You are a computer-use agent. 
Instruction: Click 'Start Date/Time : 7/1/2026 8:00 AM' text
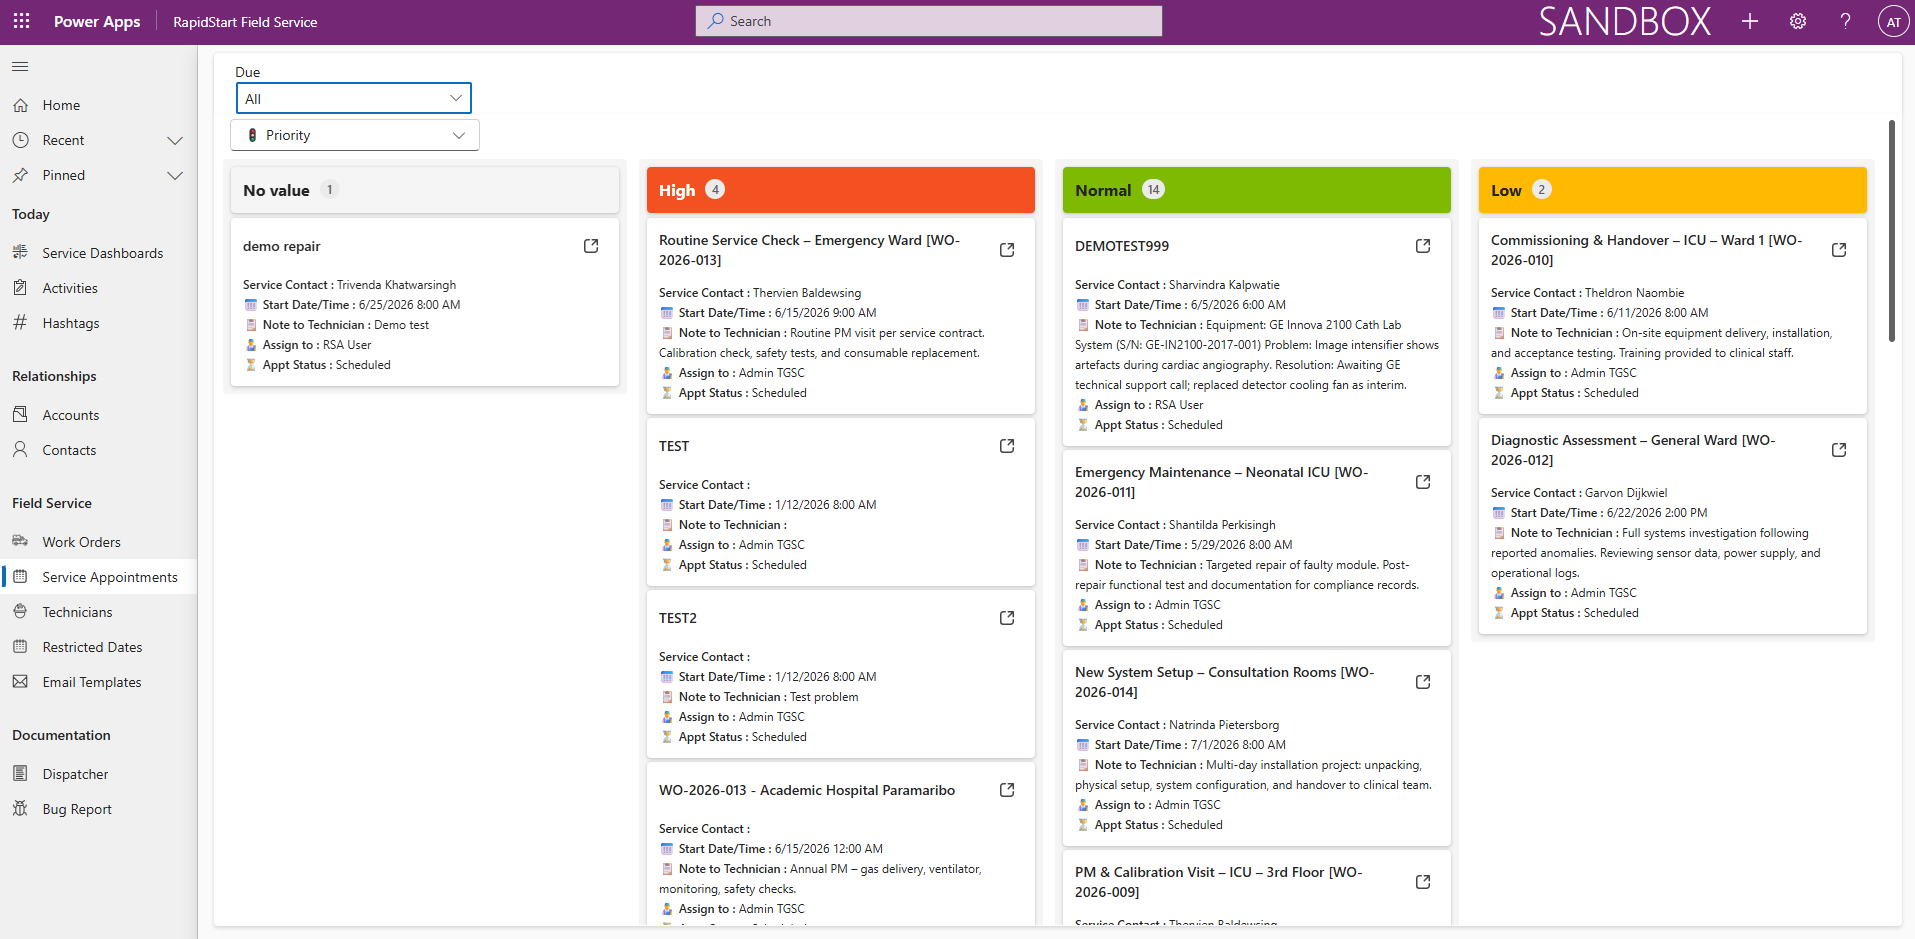coord(1190,745)
